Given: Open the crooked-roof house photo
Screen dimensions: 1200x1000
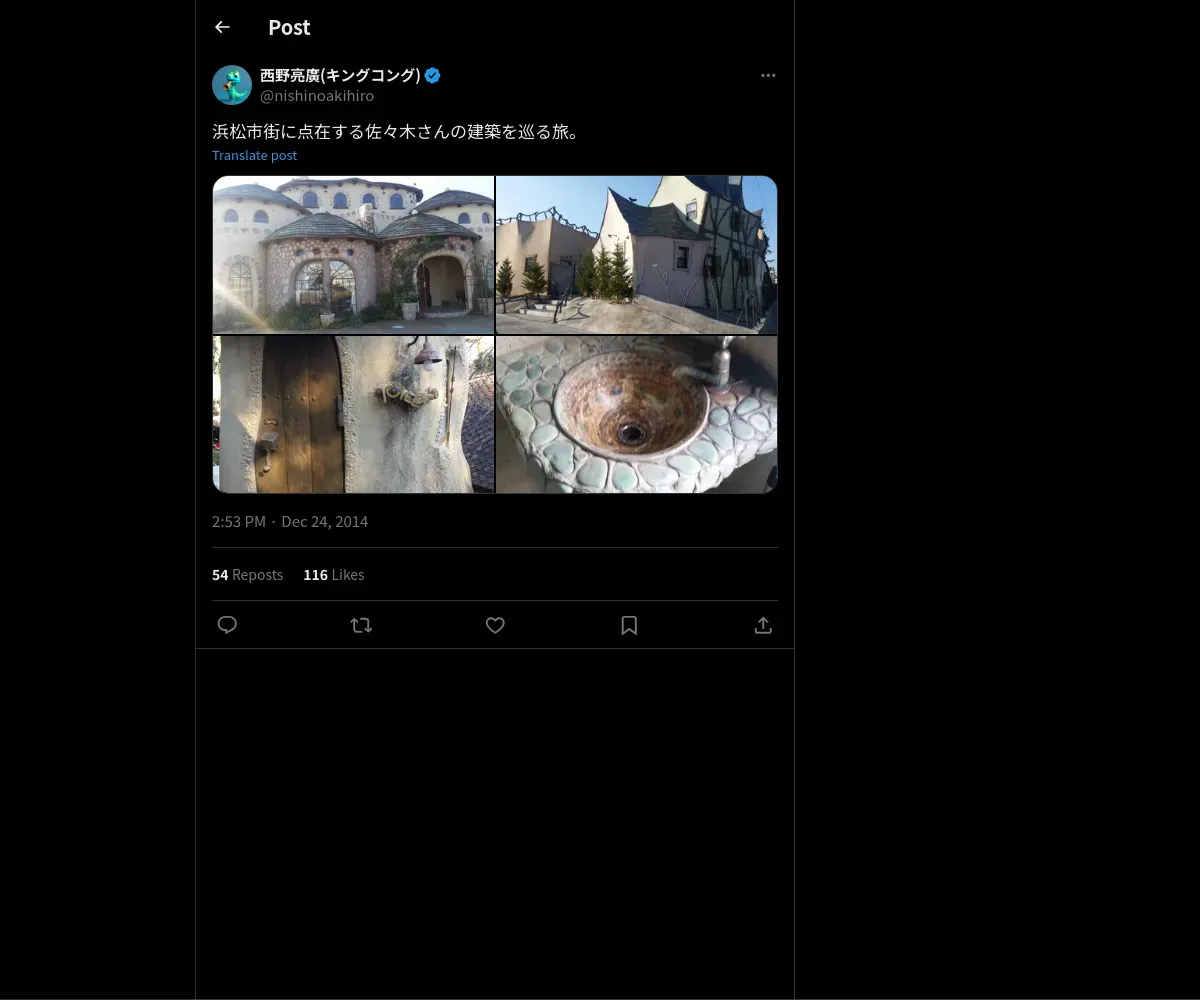Looking at the screenshot, I should tap(637, 255).
